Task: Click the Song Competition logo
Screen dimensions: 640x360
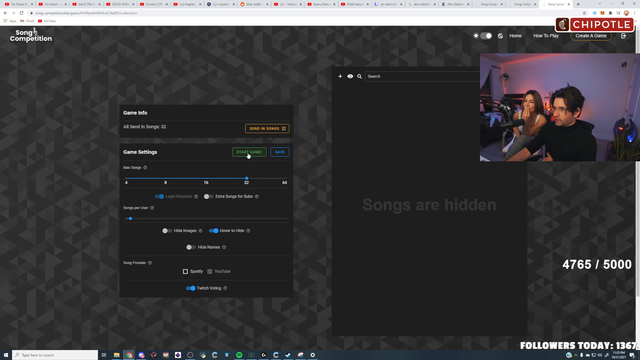Action: click(x=31, y=35)
